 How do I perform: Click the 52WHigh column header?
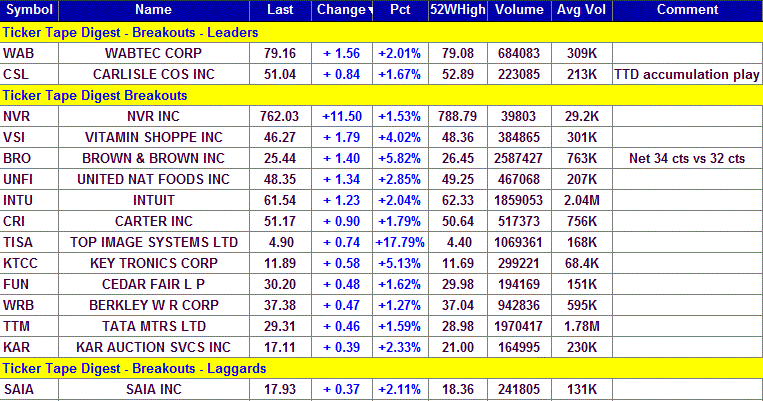point(458,10)
